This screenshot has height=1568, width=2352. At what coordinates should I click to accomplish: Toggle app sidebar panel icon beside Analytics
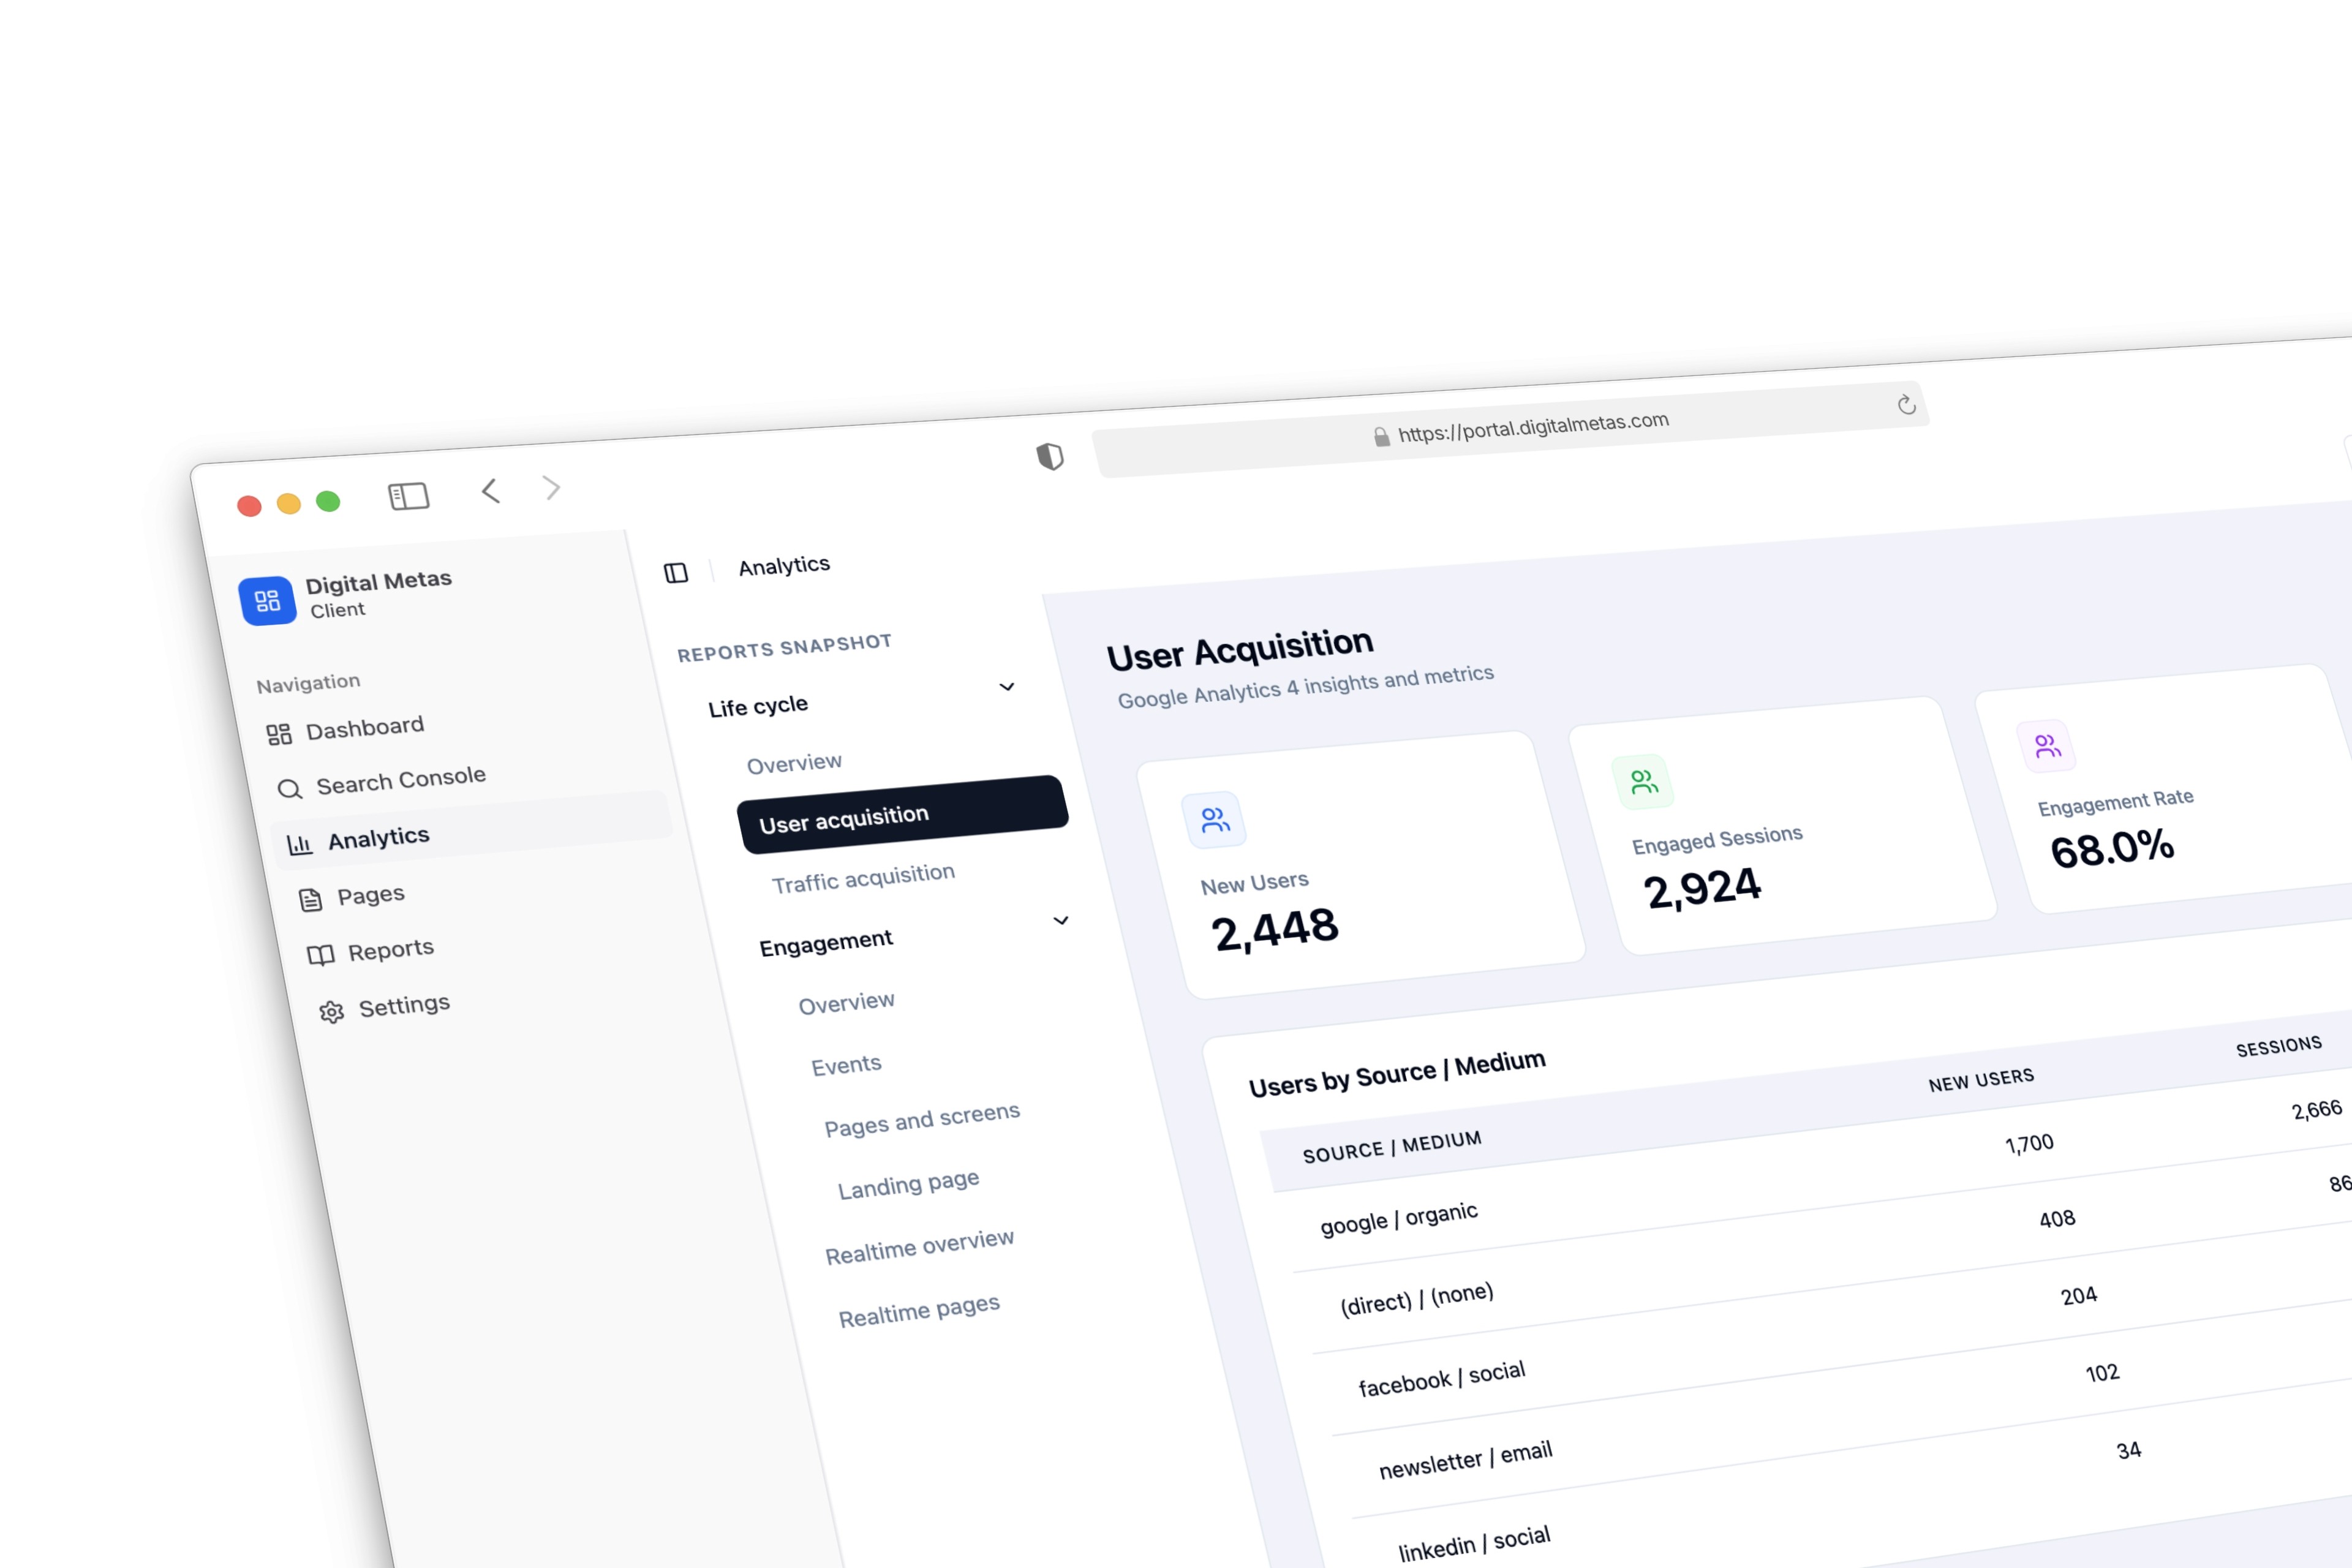[676, 573]
